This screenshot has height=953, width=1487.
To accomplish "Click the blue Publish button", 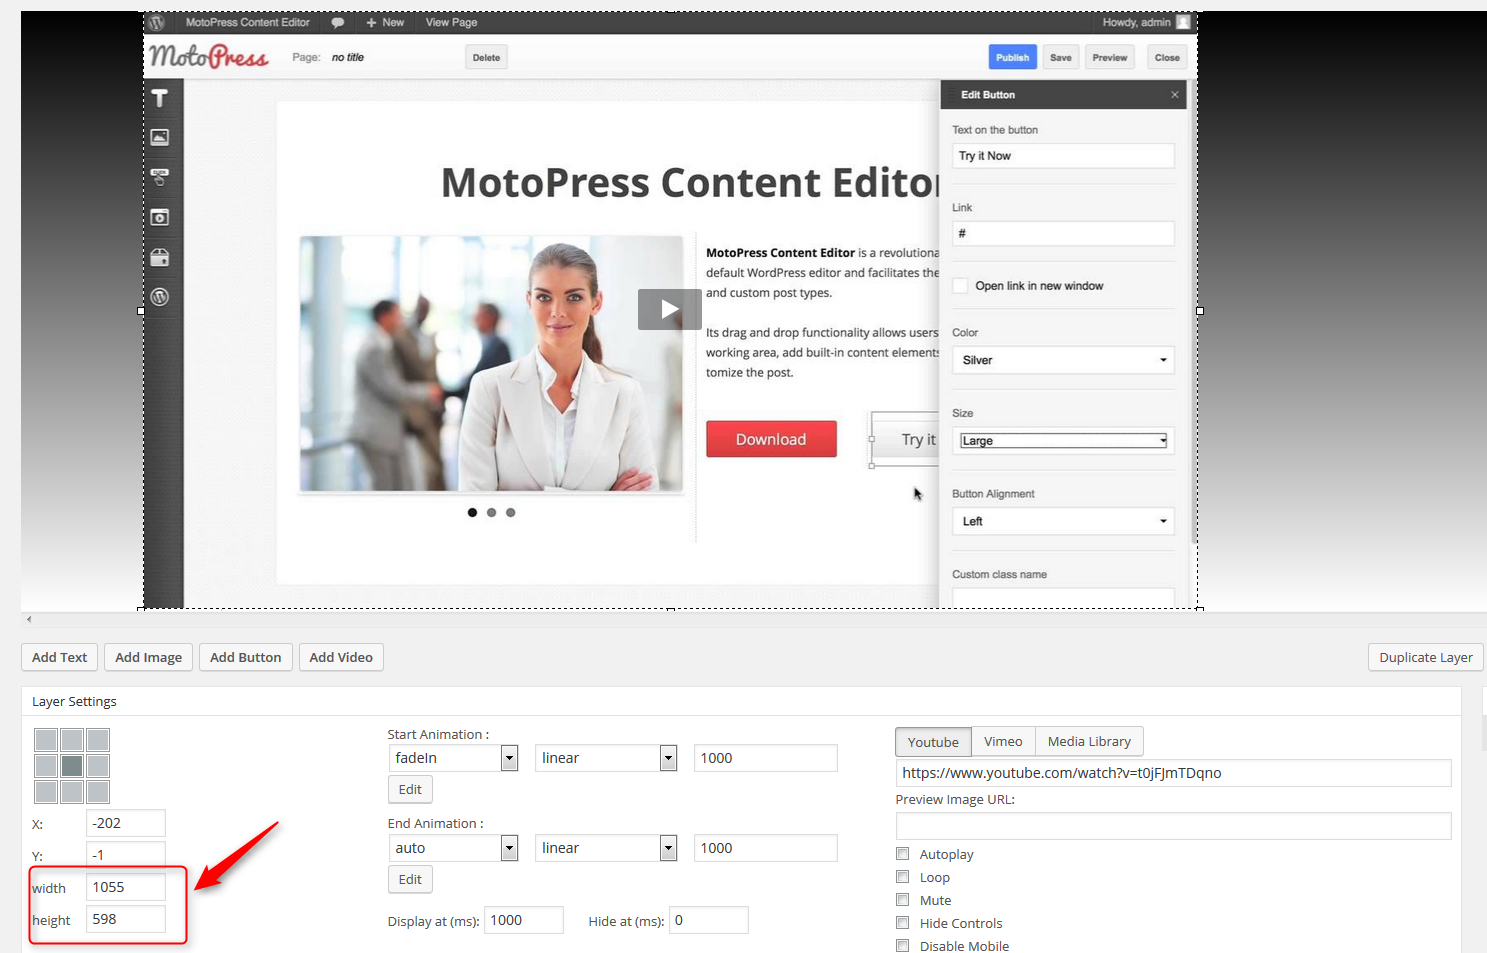I will point(1013,58).
